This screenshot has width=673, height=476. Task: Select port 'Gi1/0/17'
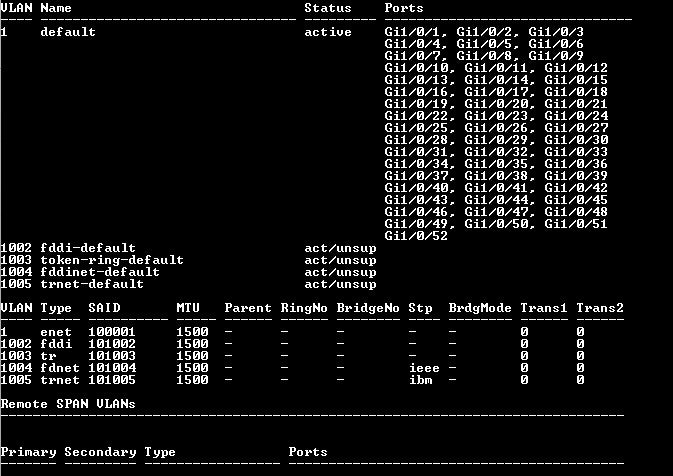click(495, 92)
